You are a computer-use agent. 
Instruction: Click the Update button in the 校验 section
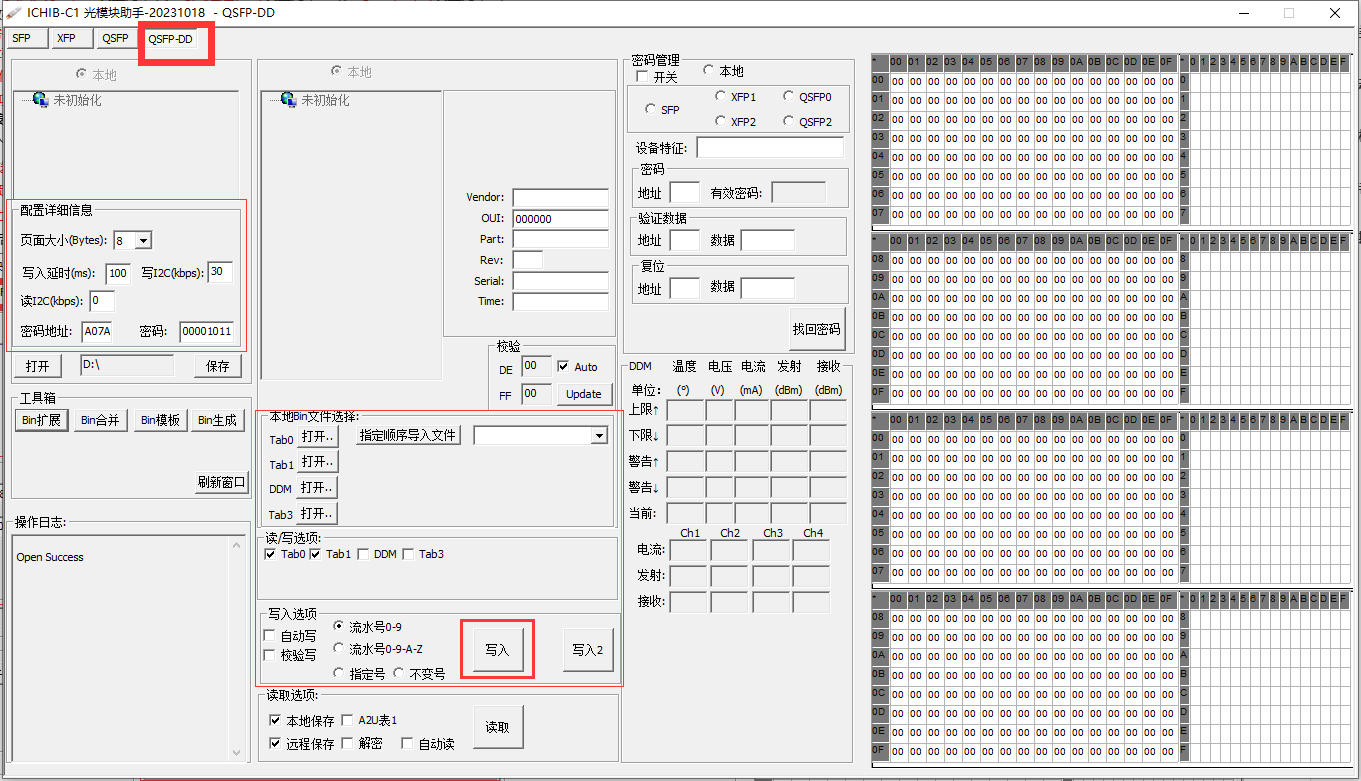tap(584, 394)
